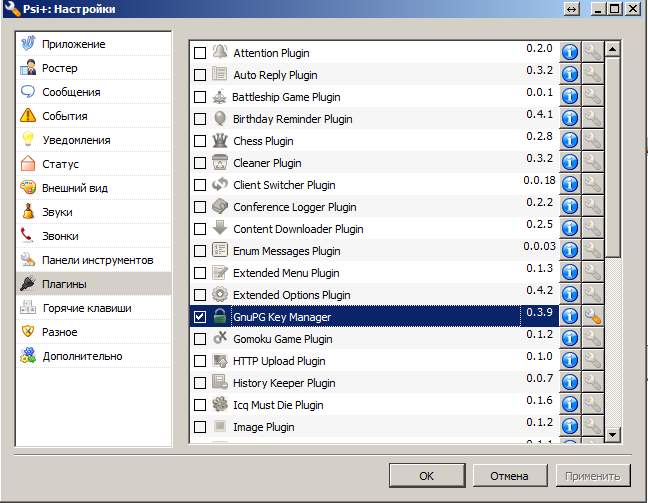Viewport: 648px width, 503px height.
Task: Tick the Battleship Game Plugin checkbox
Action: 200,97
